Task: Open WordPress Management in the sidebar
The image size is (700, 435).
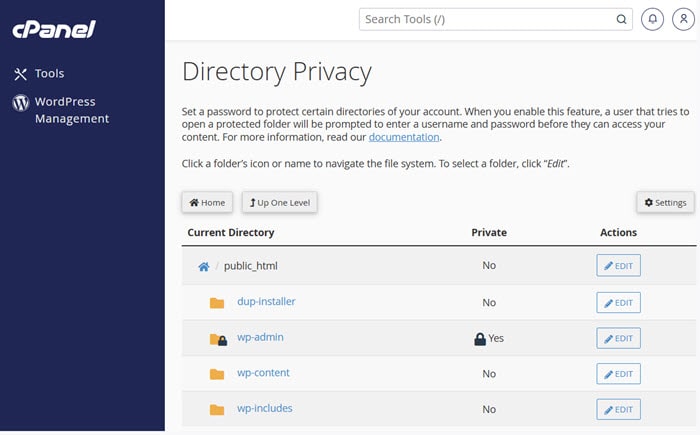Action: [x=71, y=110]
